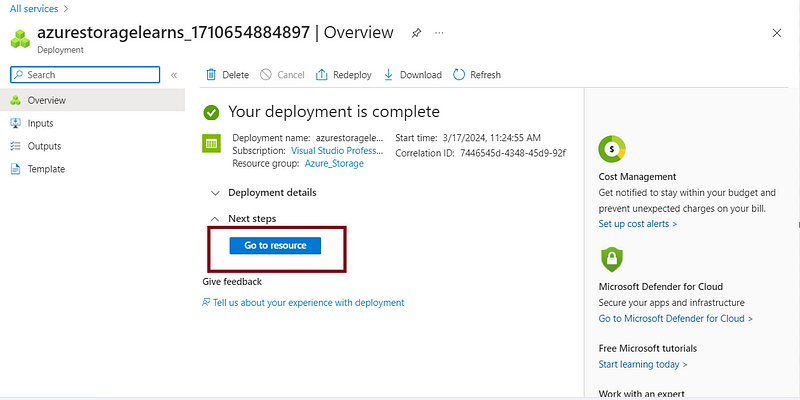
Task: Expand the Deployment details section
Action: [x=216, y=193]
